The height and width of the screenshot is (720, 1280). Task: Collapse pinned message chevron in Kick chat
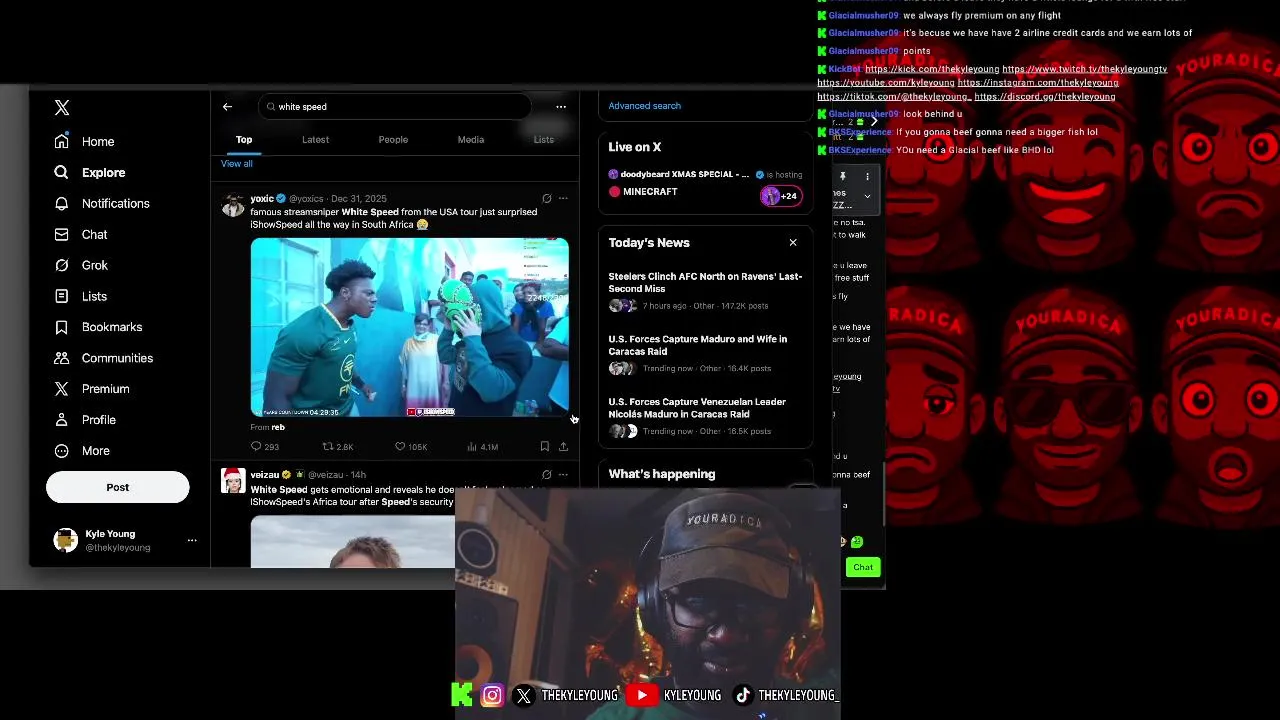coord(867,196)
